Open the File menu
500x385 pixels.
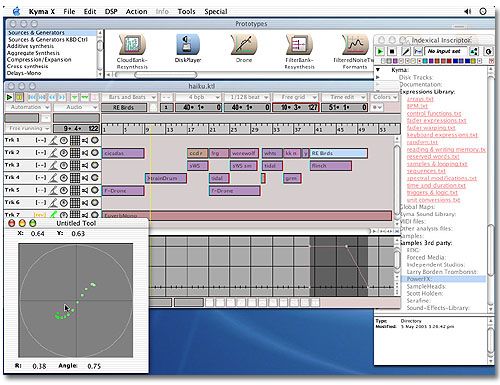click(69, 11)
